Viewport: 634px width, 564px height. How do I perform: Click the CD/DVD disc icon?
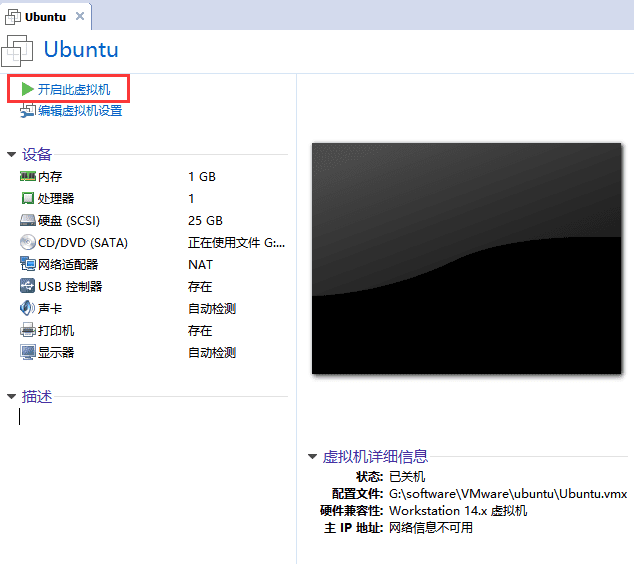tap(27, 242)
